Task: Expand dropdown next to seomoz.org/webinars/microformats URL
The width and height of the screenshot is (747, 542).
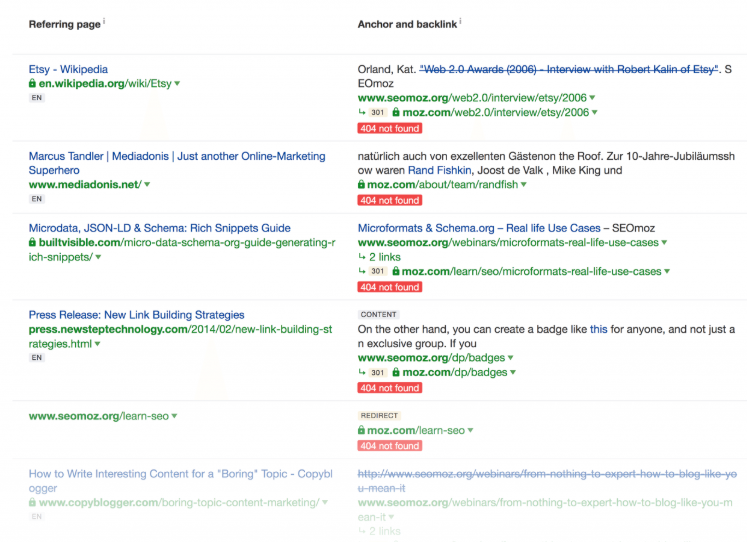Action: (664, 242)
